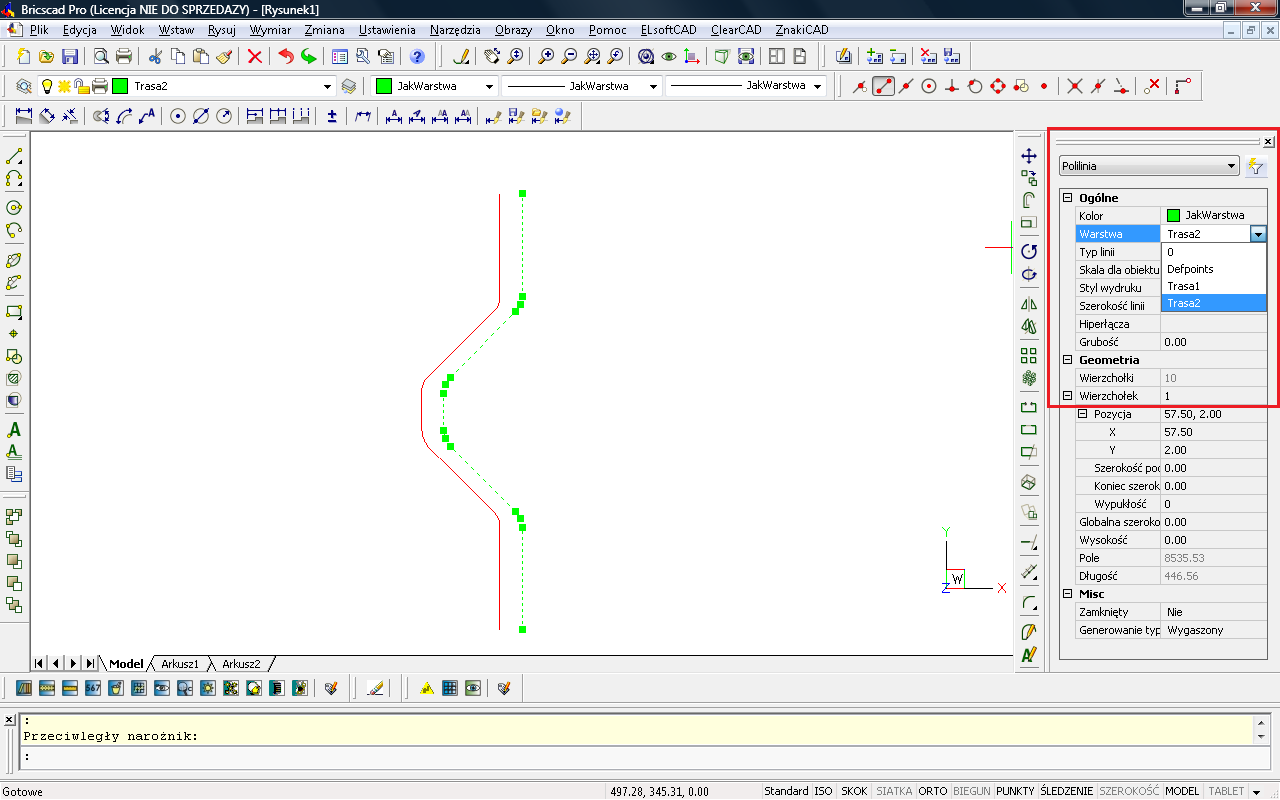Viewport: 1280px width, 800px height.
Task: Collapse the Geometria section
Action: pyautogui.click(x=1067, y=360)
